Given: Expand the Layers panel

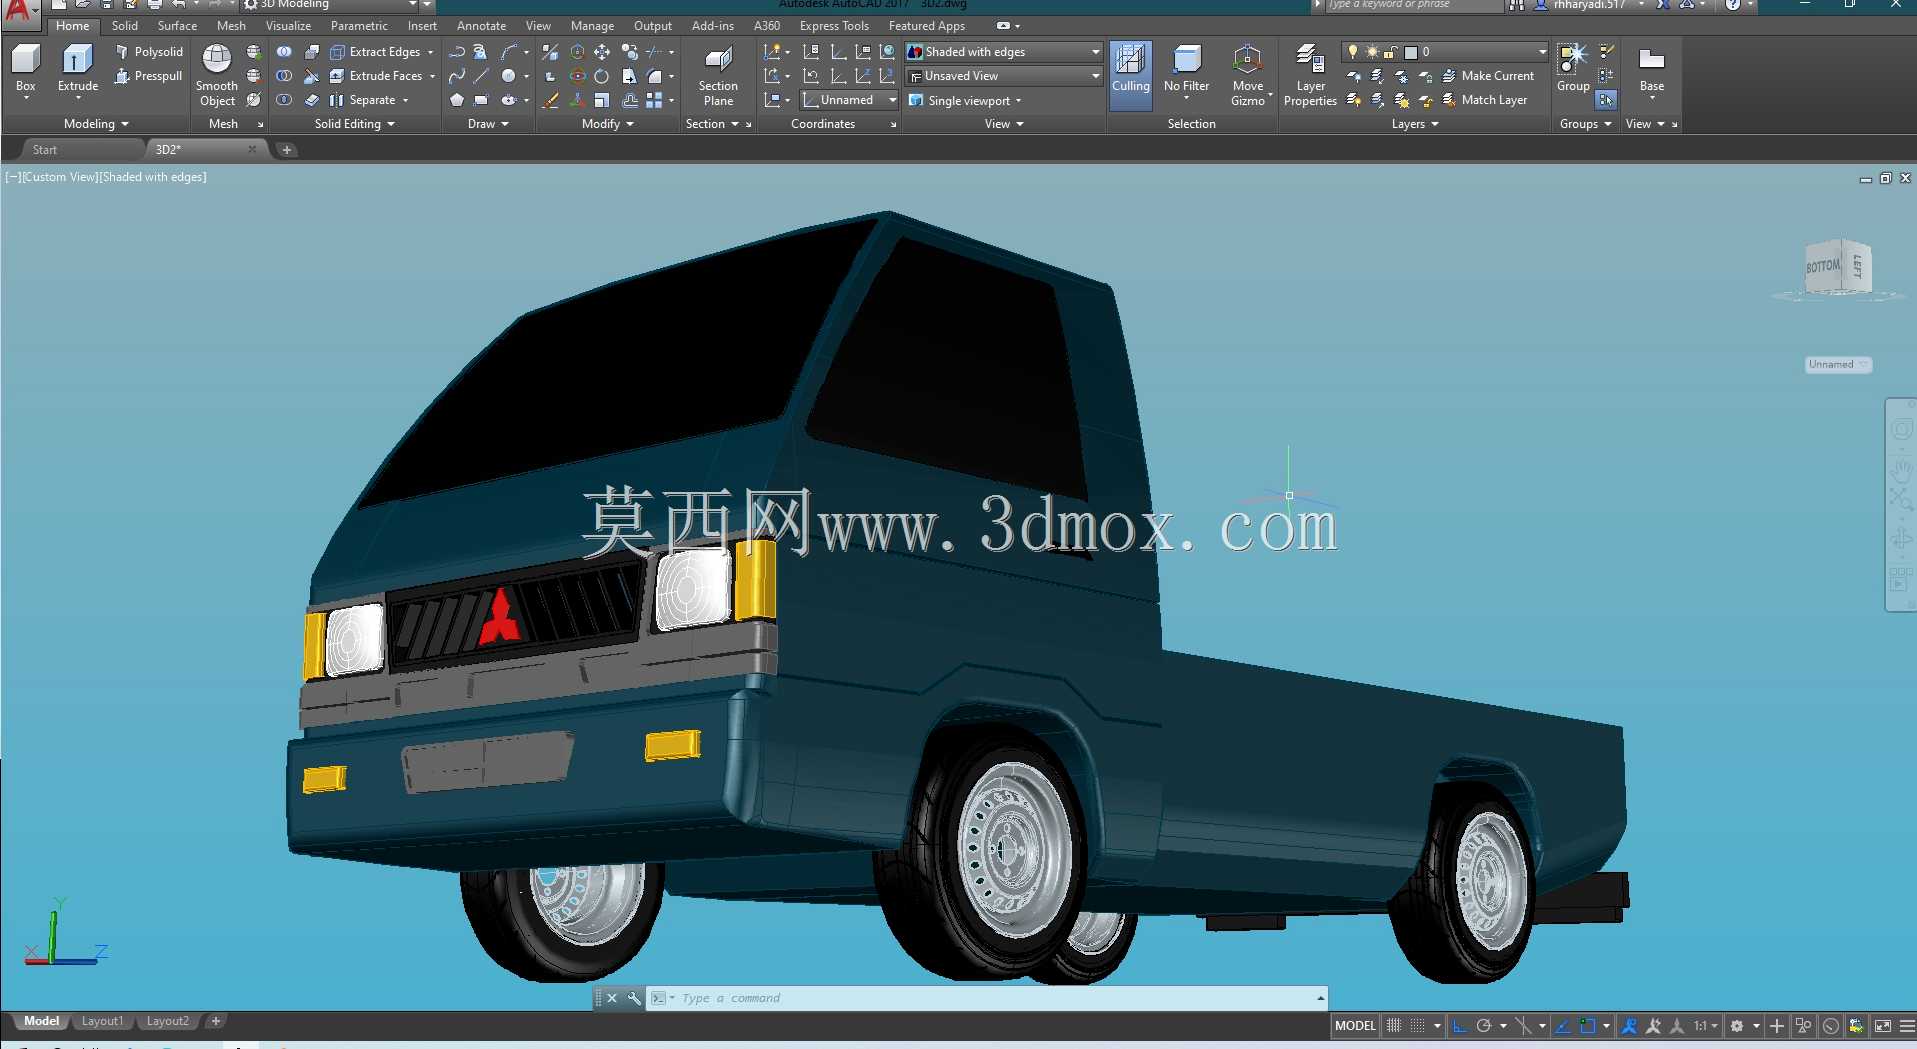Looking at the screenshot, I should [1415, 124].
